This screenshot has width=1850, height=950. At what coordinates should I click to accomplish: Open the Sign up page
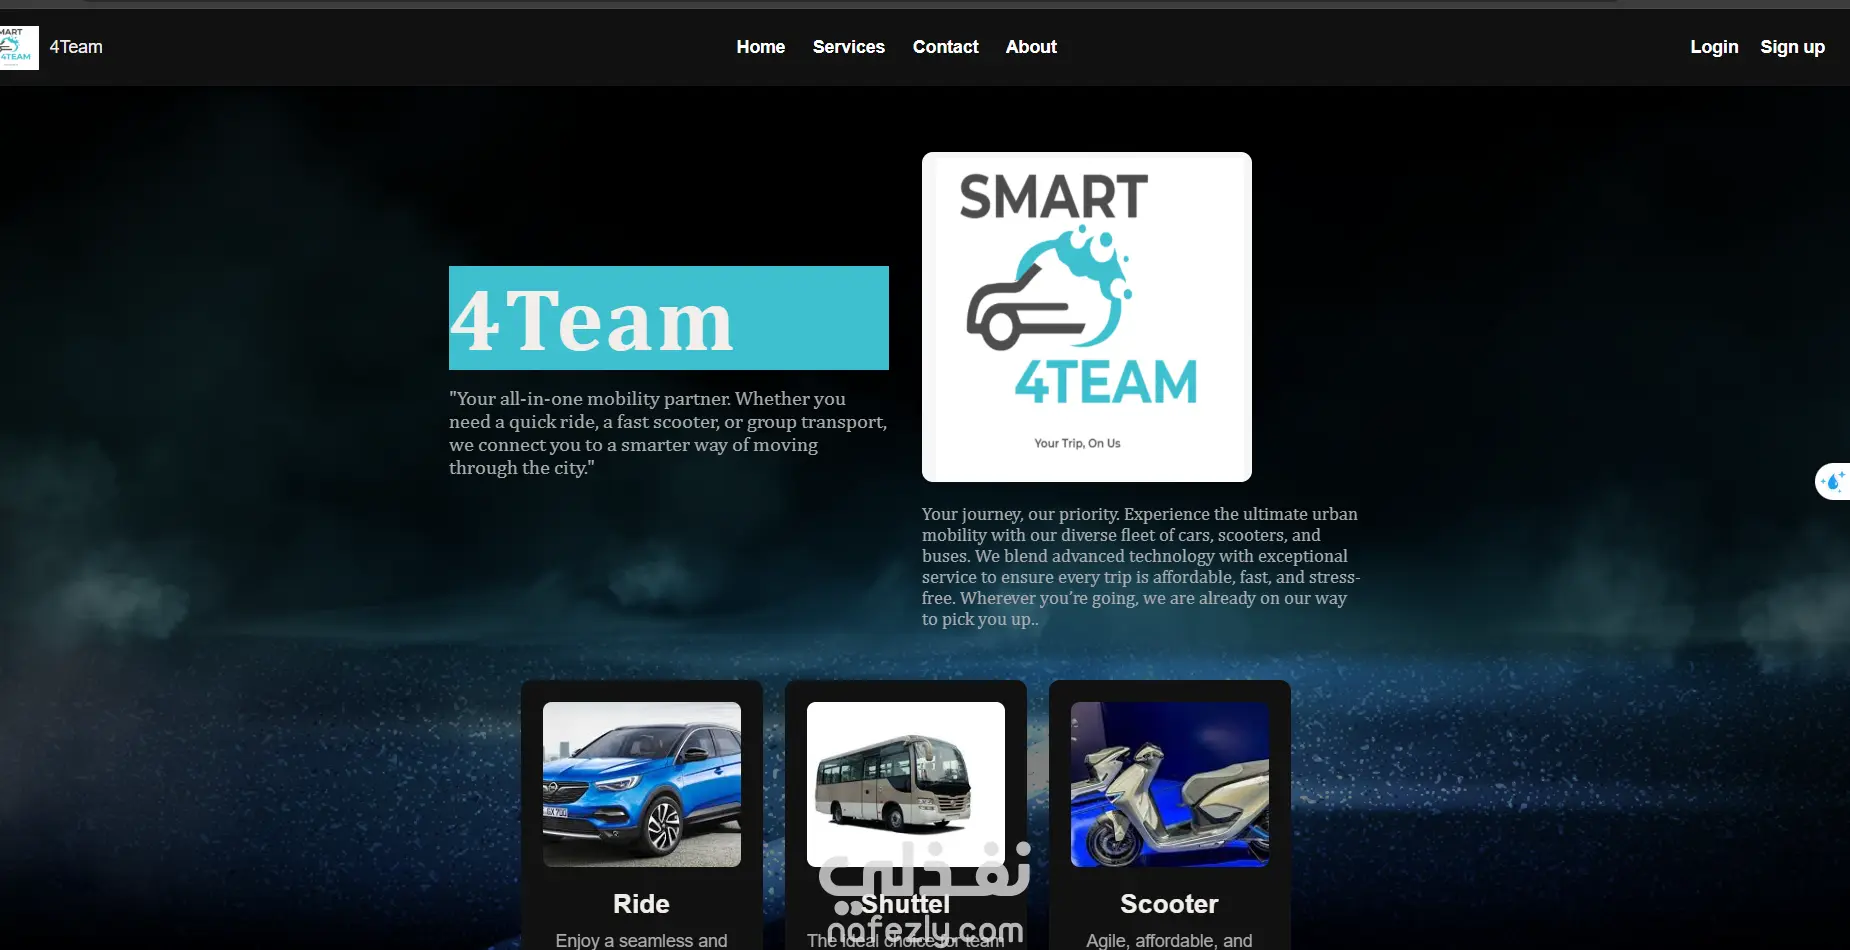(1792, 47)
